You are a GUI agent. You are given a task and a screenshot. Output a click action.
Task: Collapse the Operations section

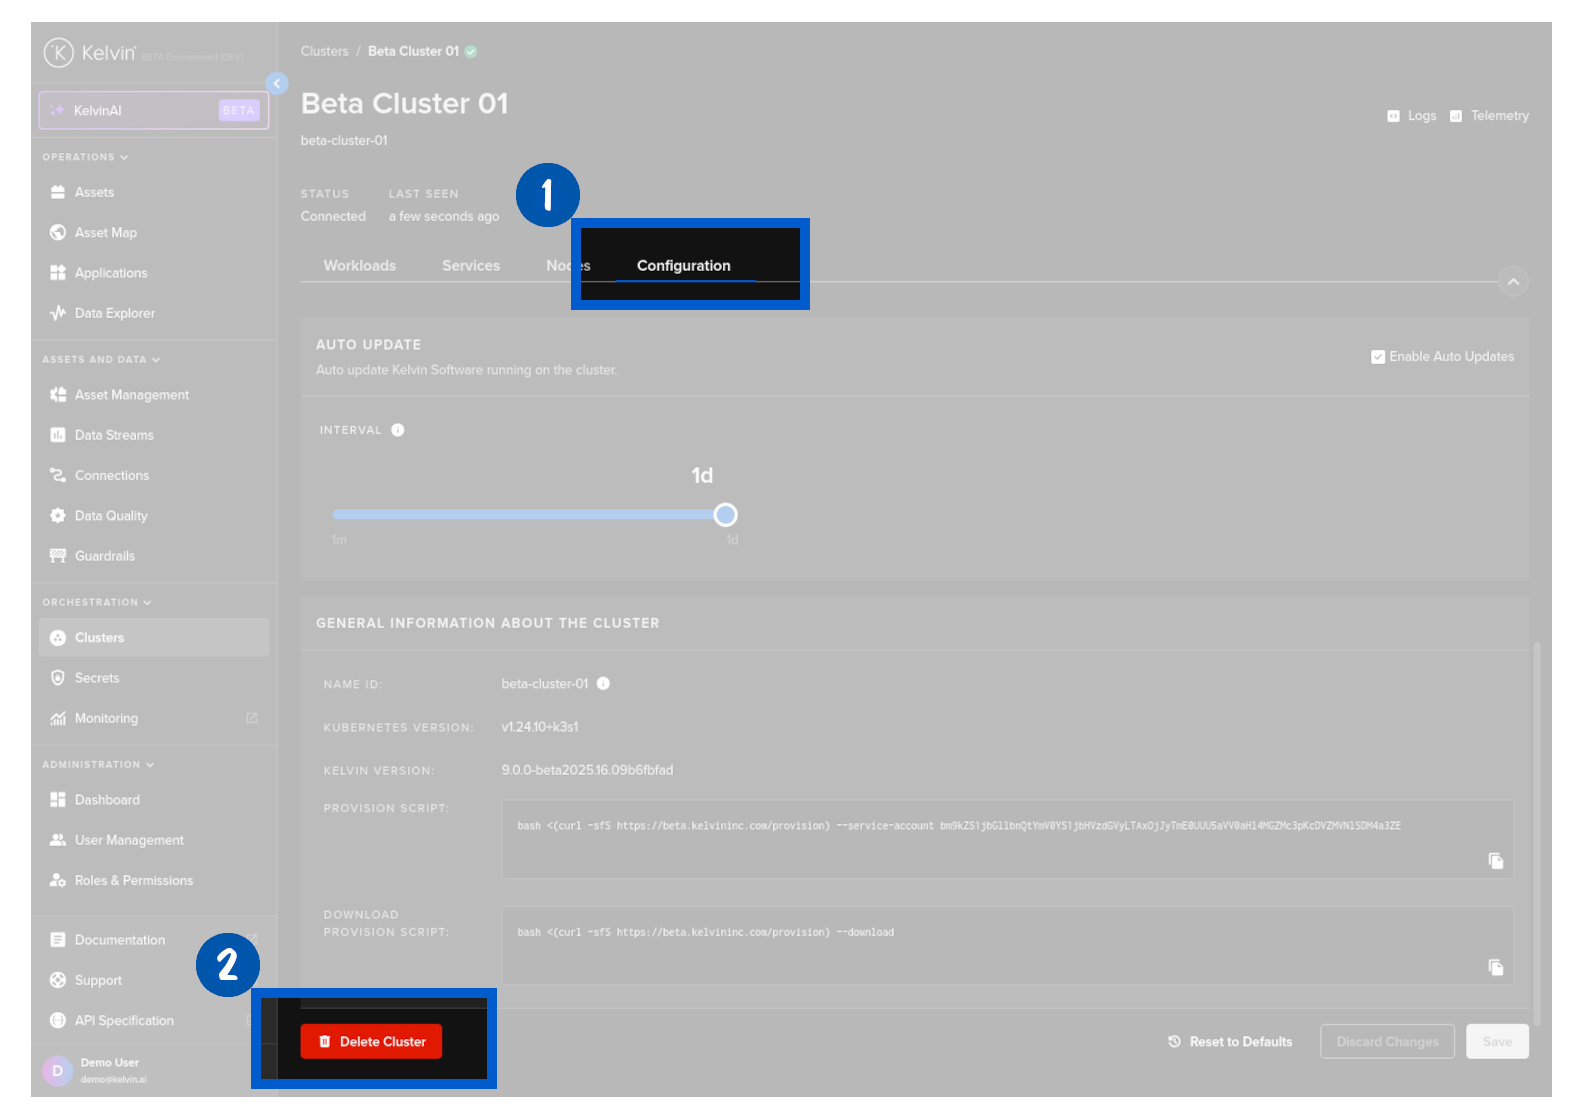pos(85,157)
